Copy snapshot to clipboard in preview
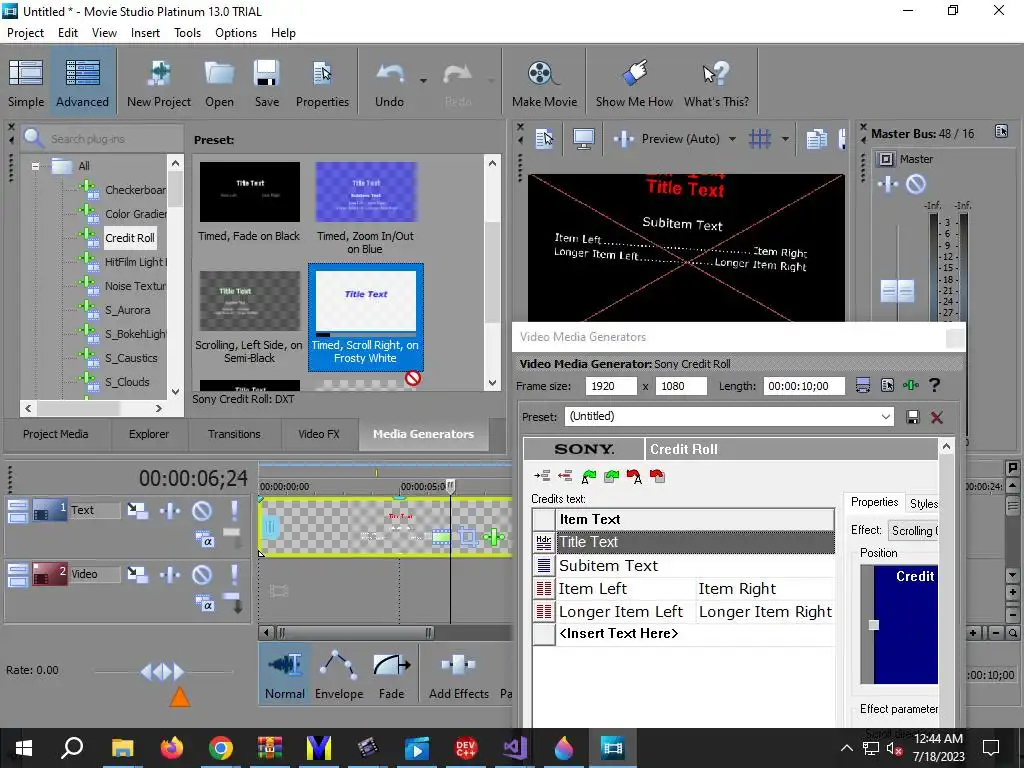The image size is (1024, 768). click(816, 138)
